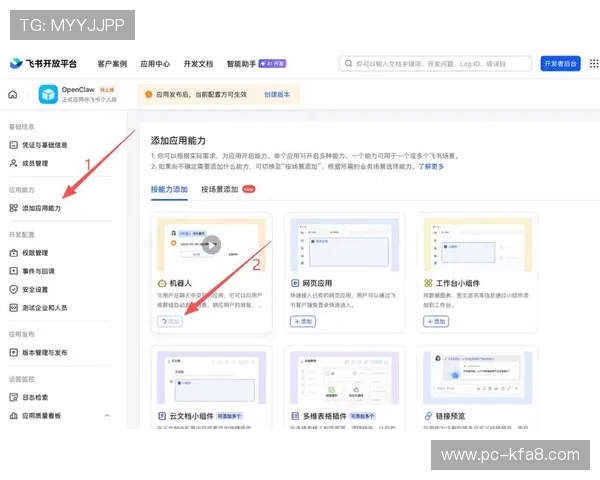Collapse the 应用质量看板 section chevron
Screen dimensions: 600x480
[x=107, y=416]
